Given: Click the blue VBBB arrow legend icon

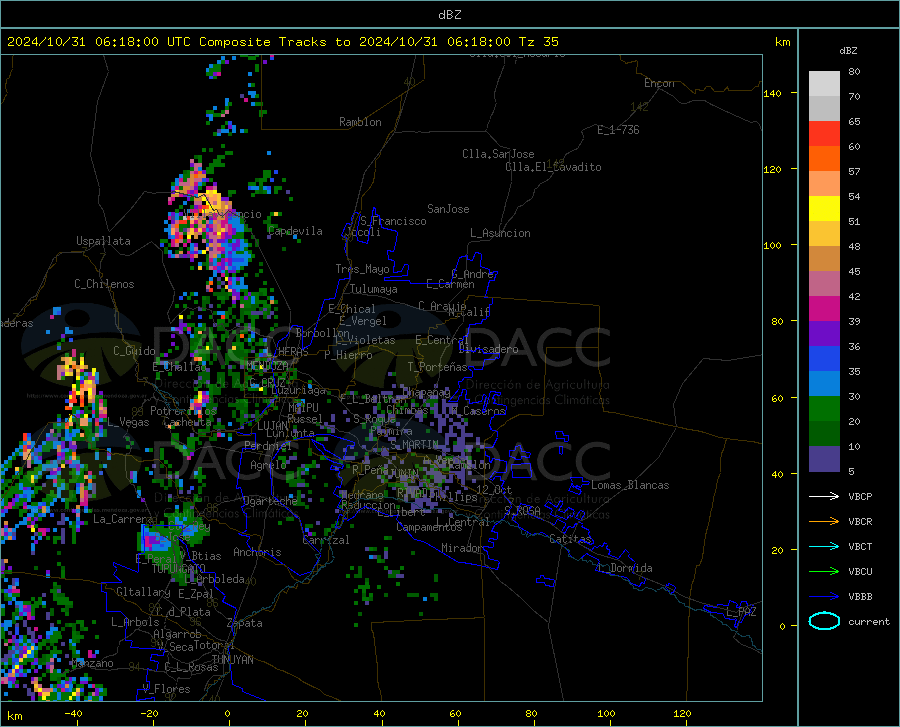Looking at the screenshot, I should tap(824, 597).
